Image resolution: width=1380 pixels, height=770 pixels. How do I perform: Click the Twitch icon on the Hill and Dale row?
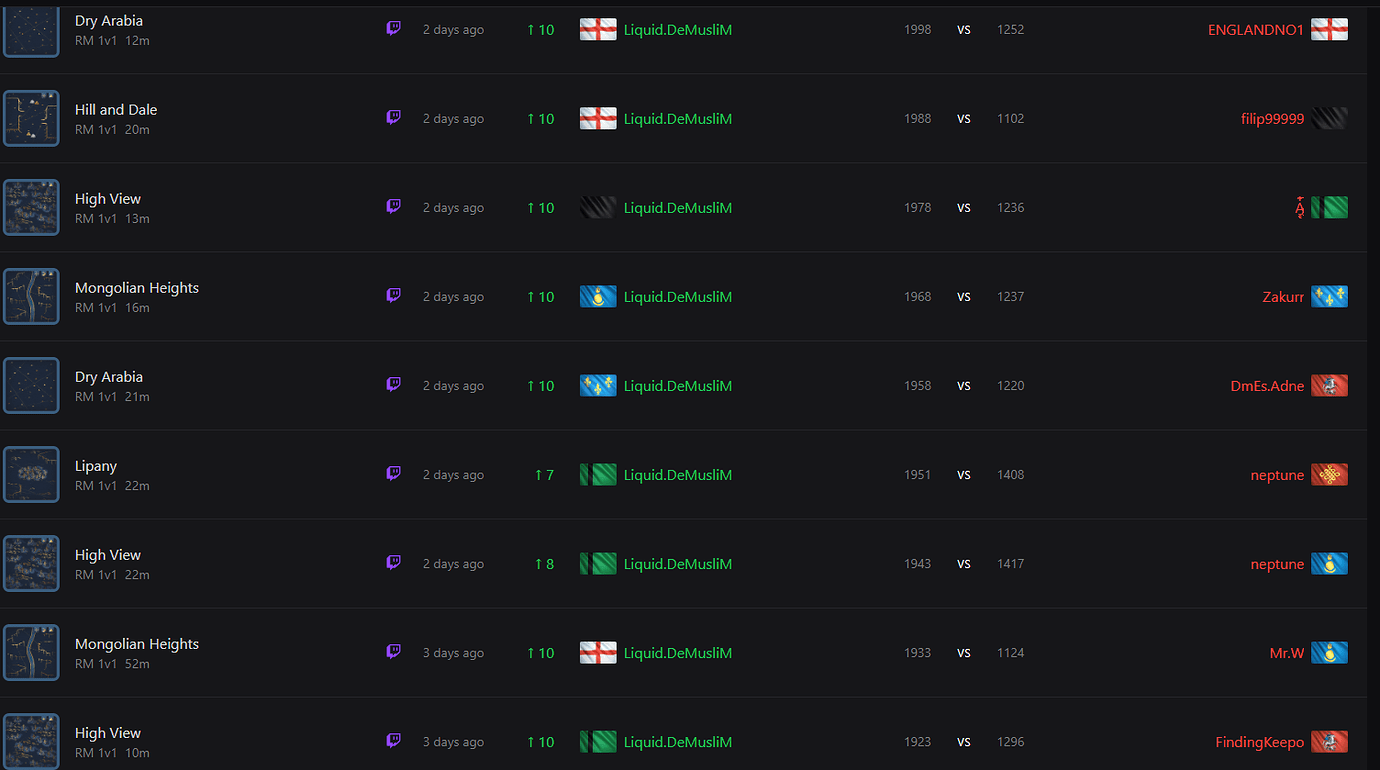(x=393, y=117)
